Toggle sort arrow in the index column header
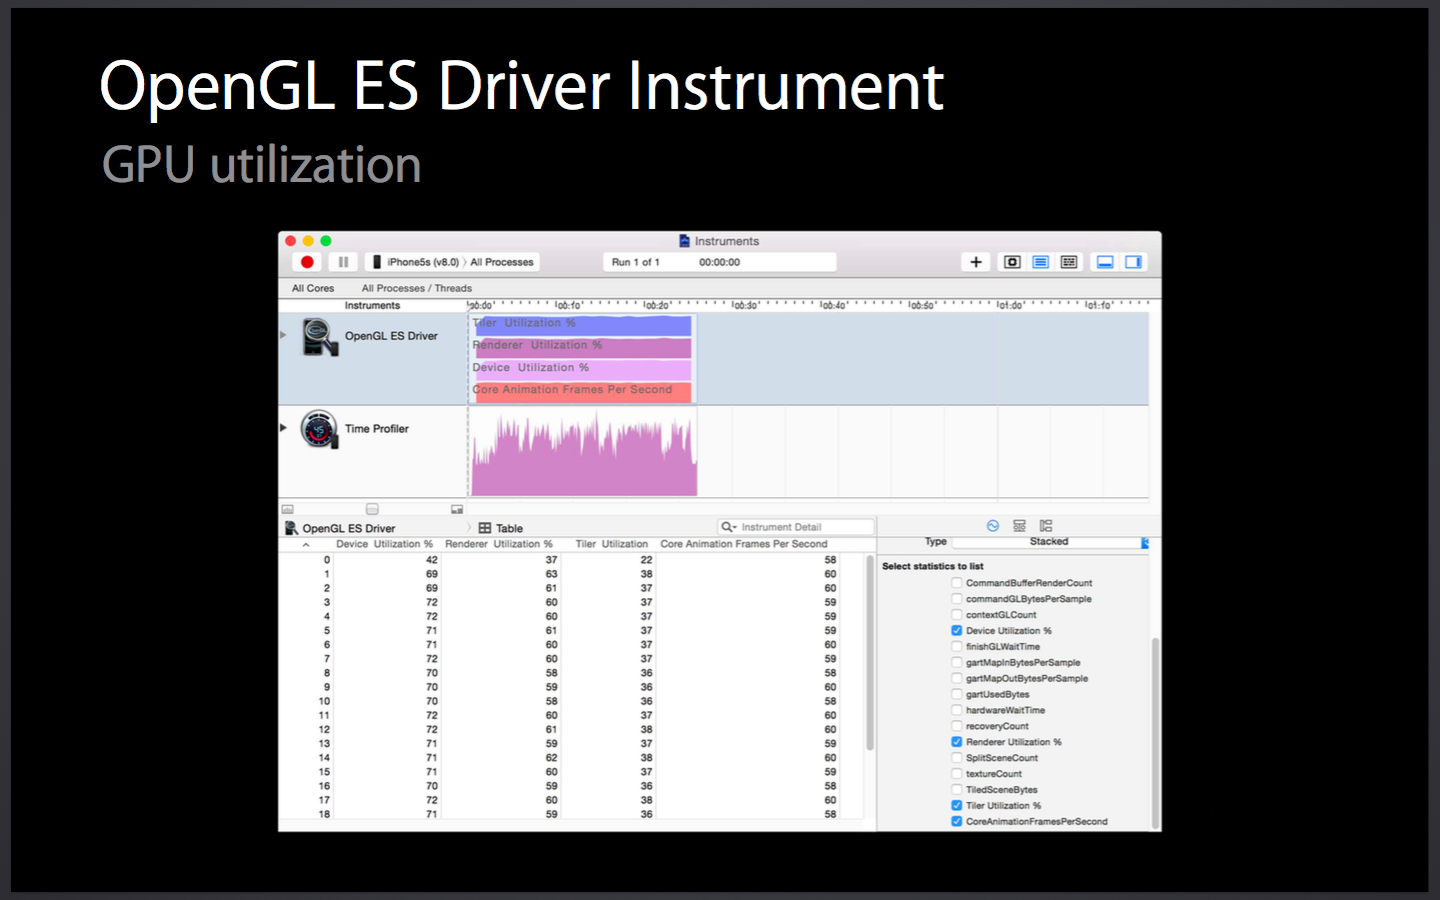The width and height of the screenshot is (1440, 900). click(306, 545)
